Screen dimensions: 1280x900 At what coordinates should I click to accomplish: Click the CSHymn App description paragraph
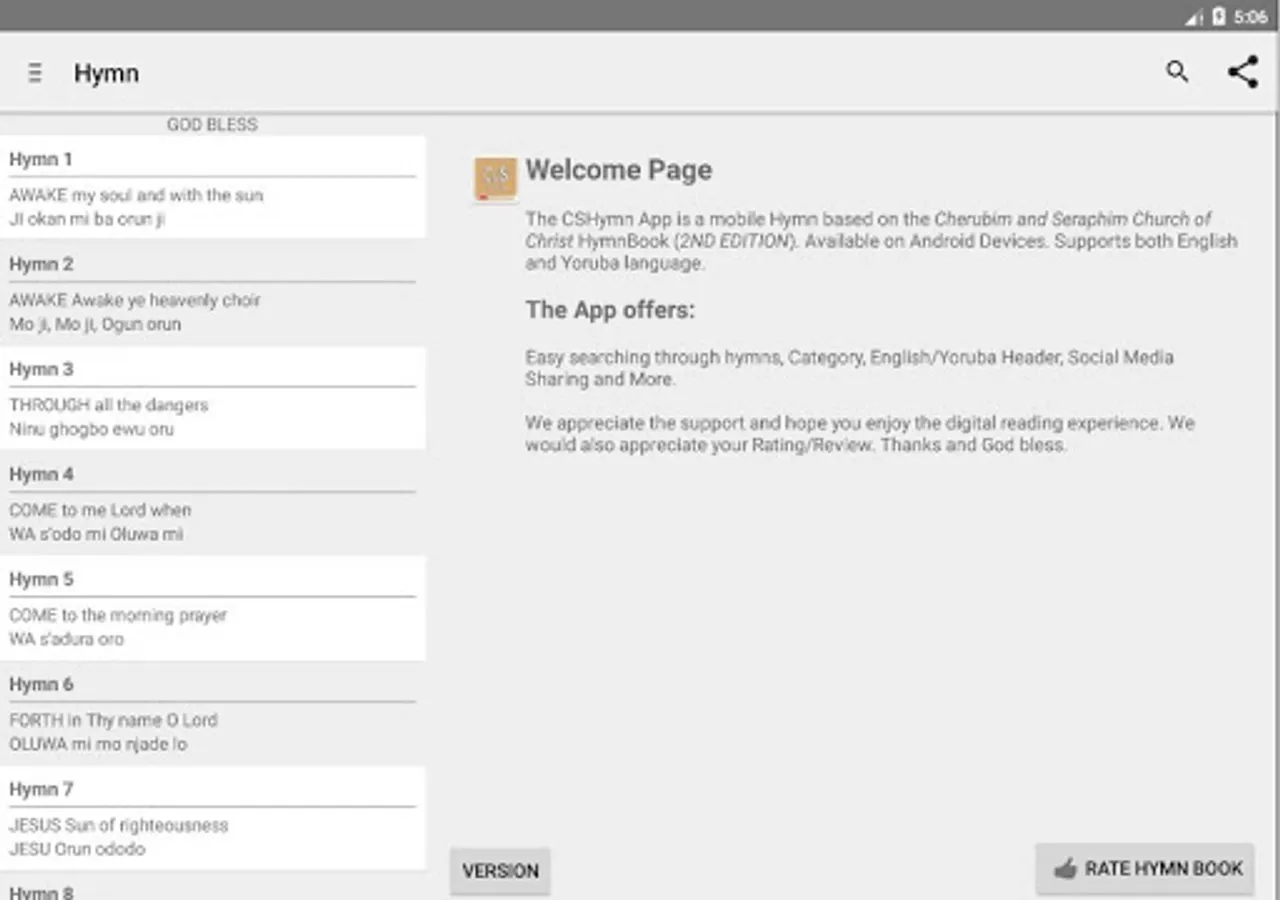point(881,241)
